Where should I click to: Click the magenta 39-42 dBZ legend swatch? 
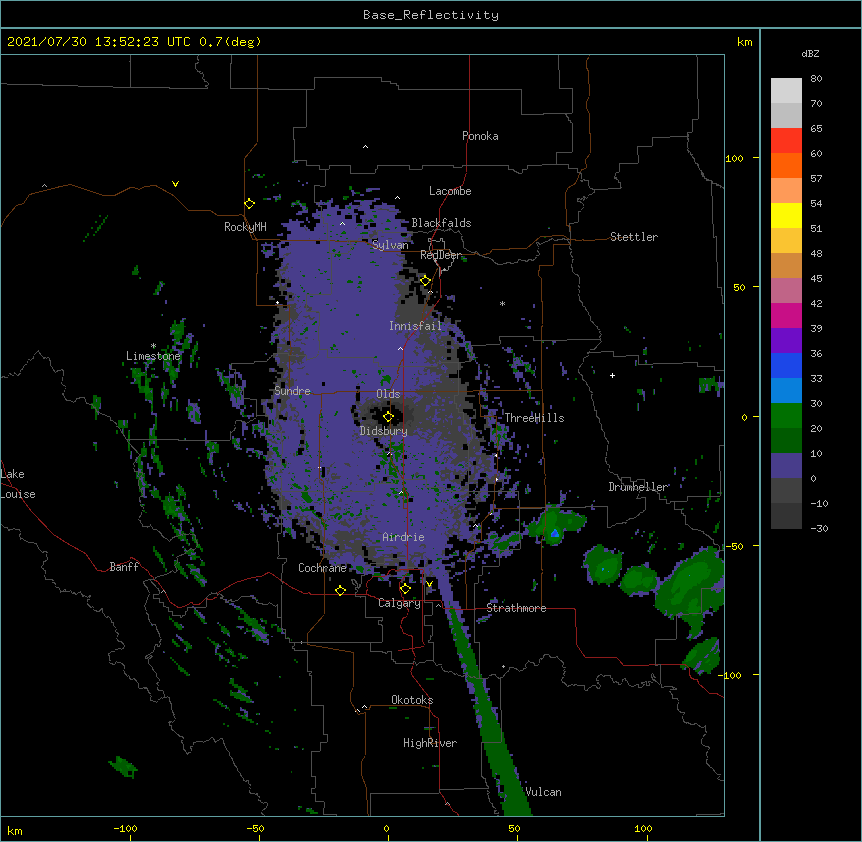786,315
